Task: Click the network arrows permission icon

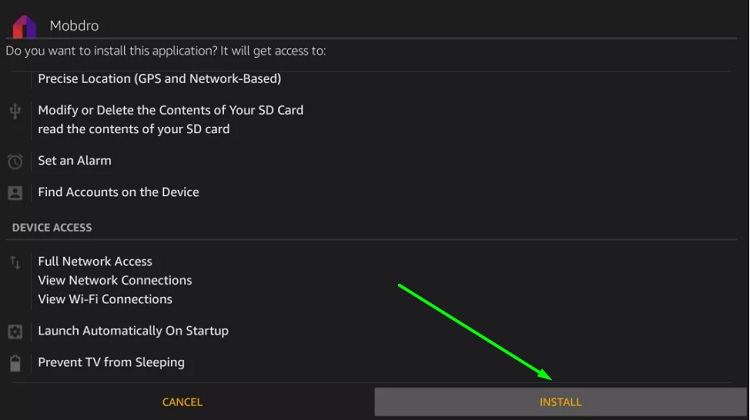Action: (x=15, y=262)
